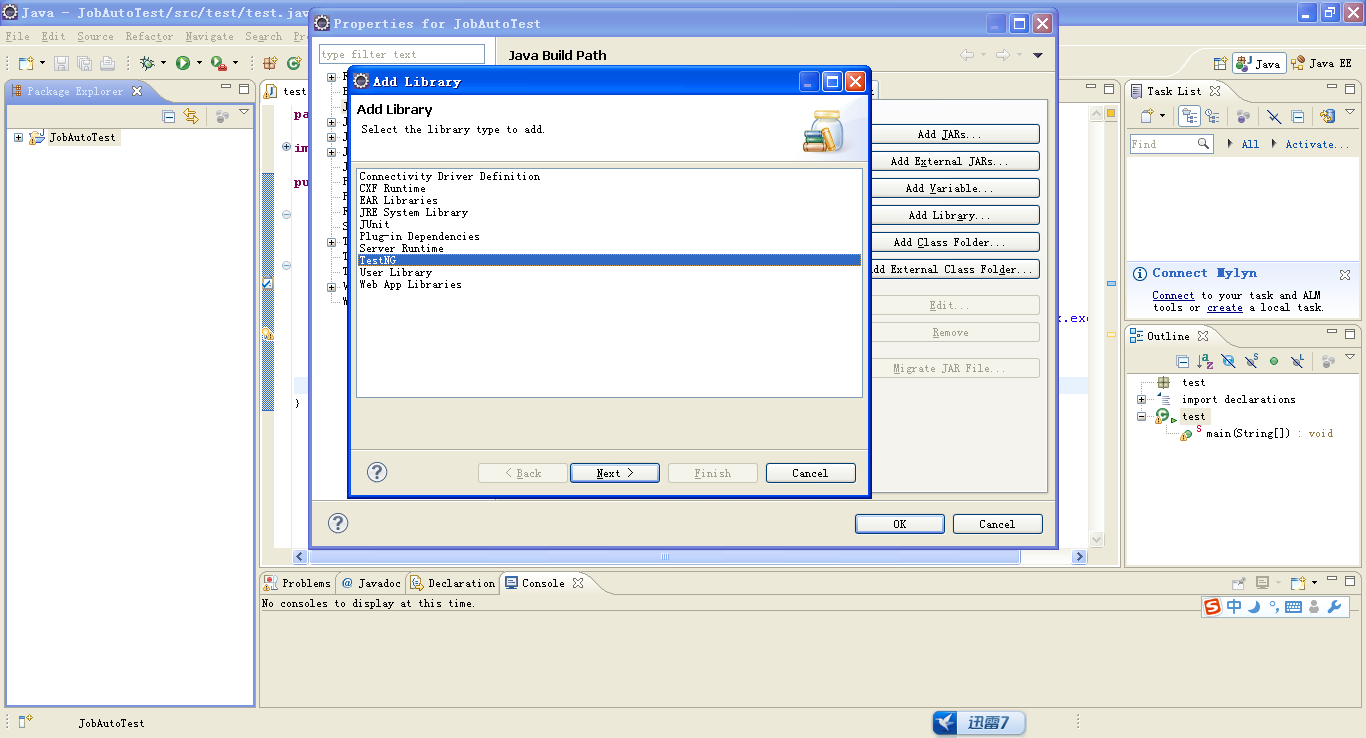Click Add Variable button
Screen dimensions: 1366x738
point(949,188)
